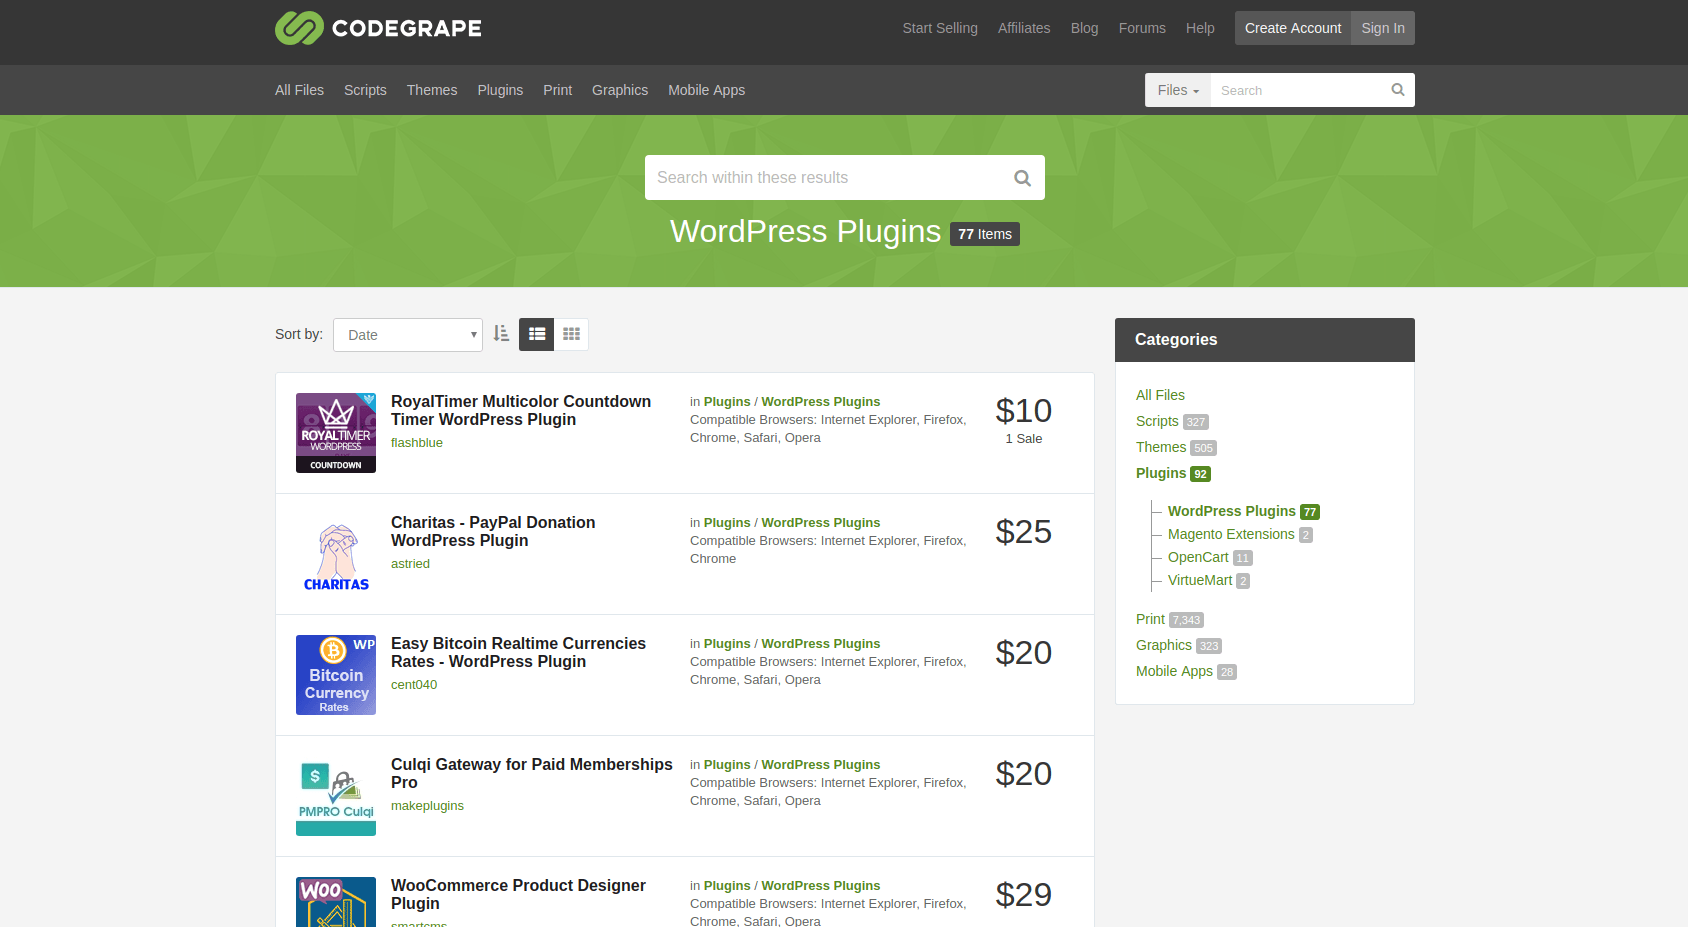Open the PMPRO Culqi thumbnail

[x=336, y=796]
